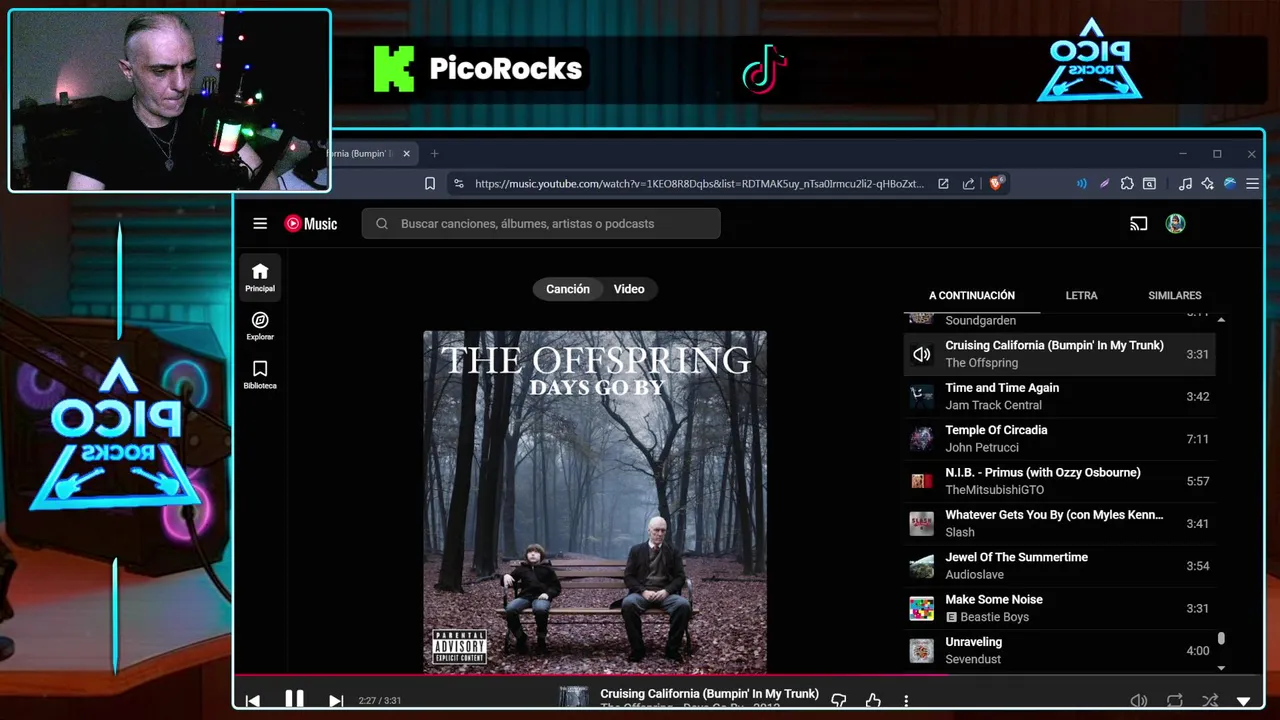Click the Days Go By album artwork
The image size is (1280, 720).
click(595, 502)
